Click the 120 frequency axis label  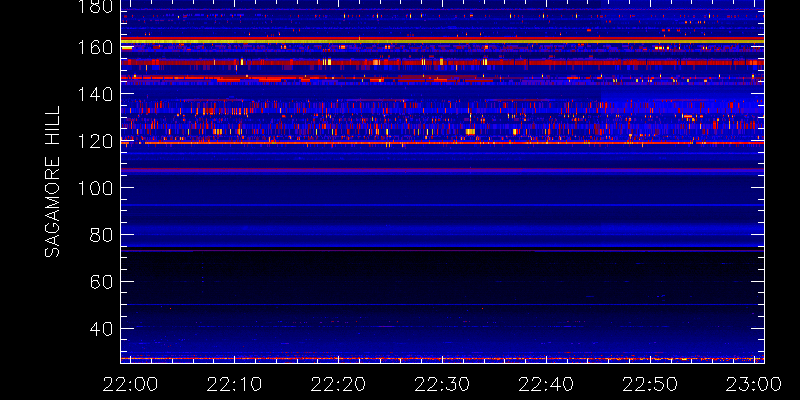[x=93, y=141]
